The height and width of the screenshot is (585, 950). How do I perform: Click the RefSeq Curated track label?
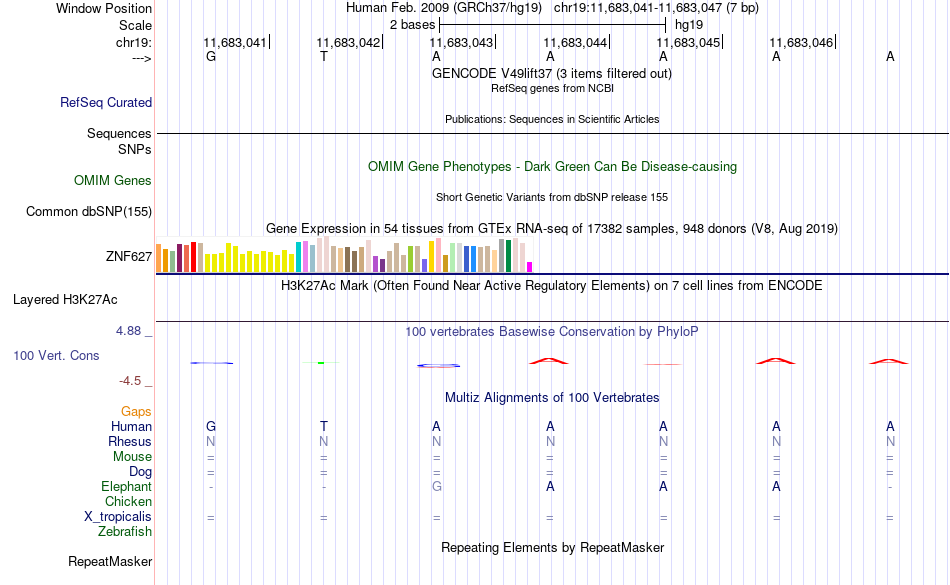point(106,102)
